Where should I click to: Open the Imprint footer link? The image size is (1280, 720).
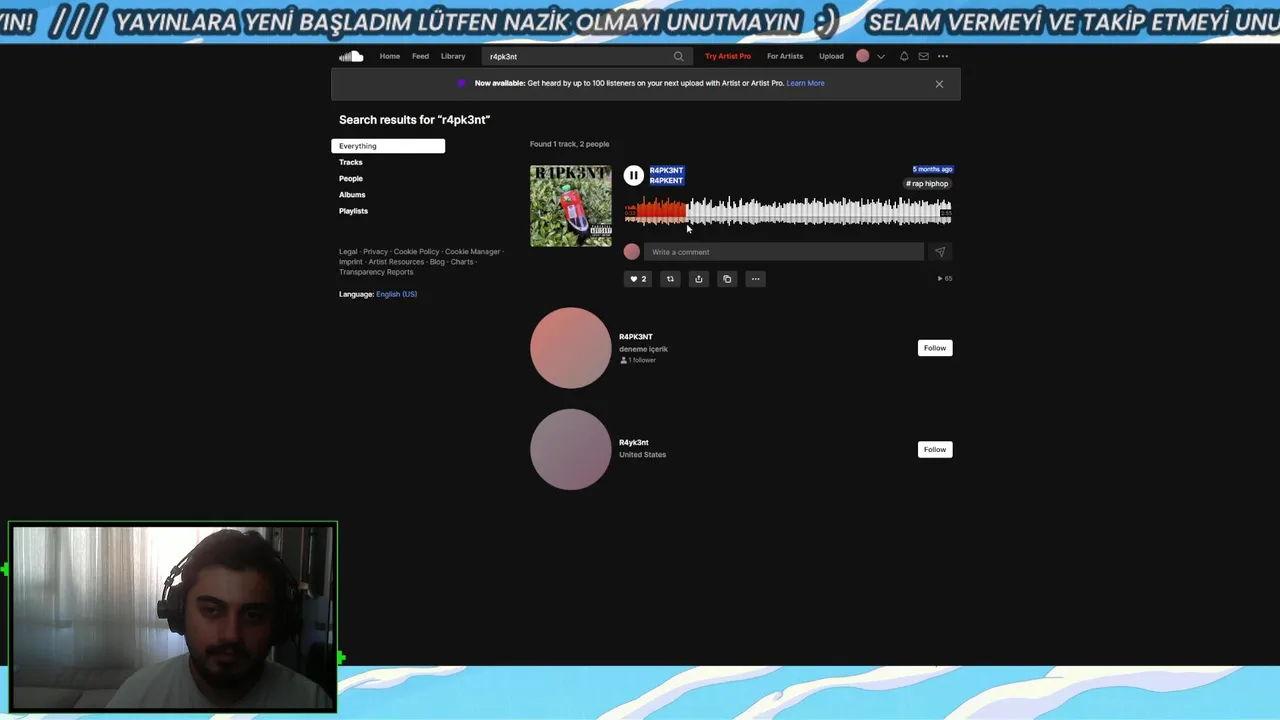click(351, 262)
